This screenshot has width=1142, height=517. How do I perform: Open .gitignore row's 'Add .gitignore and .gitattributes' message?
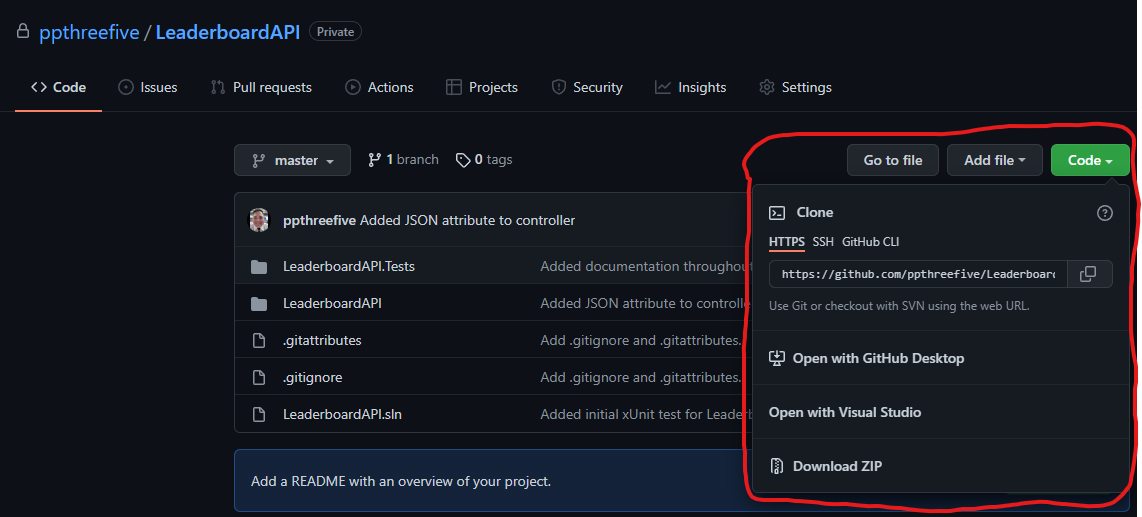(x=641, y=378)
